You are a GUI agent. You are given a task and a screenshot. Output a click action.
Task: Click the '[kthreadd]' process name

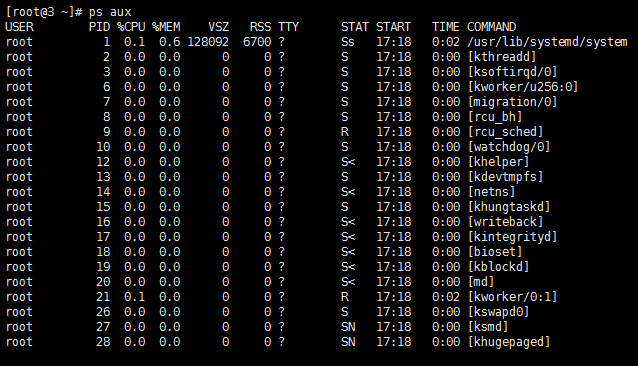pos(502,57)
